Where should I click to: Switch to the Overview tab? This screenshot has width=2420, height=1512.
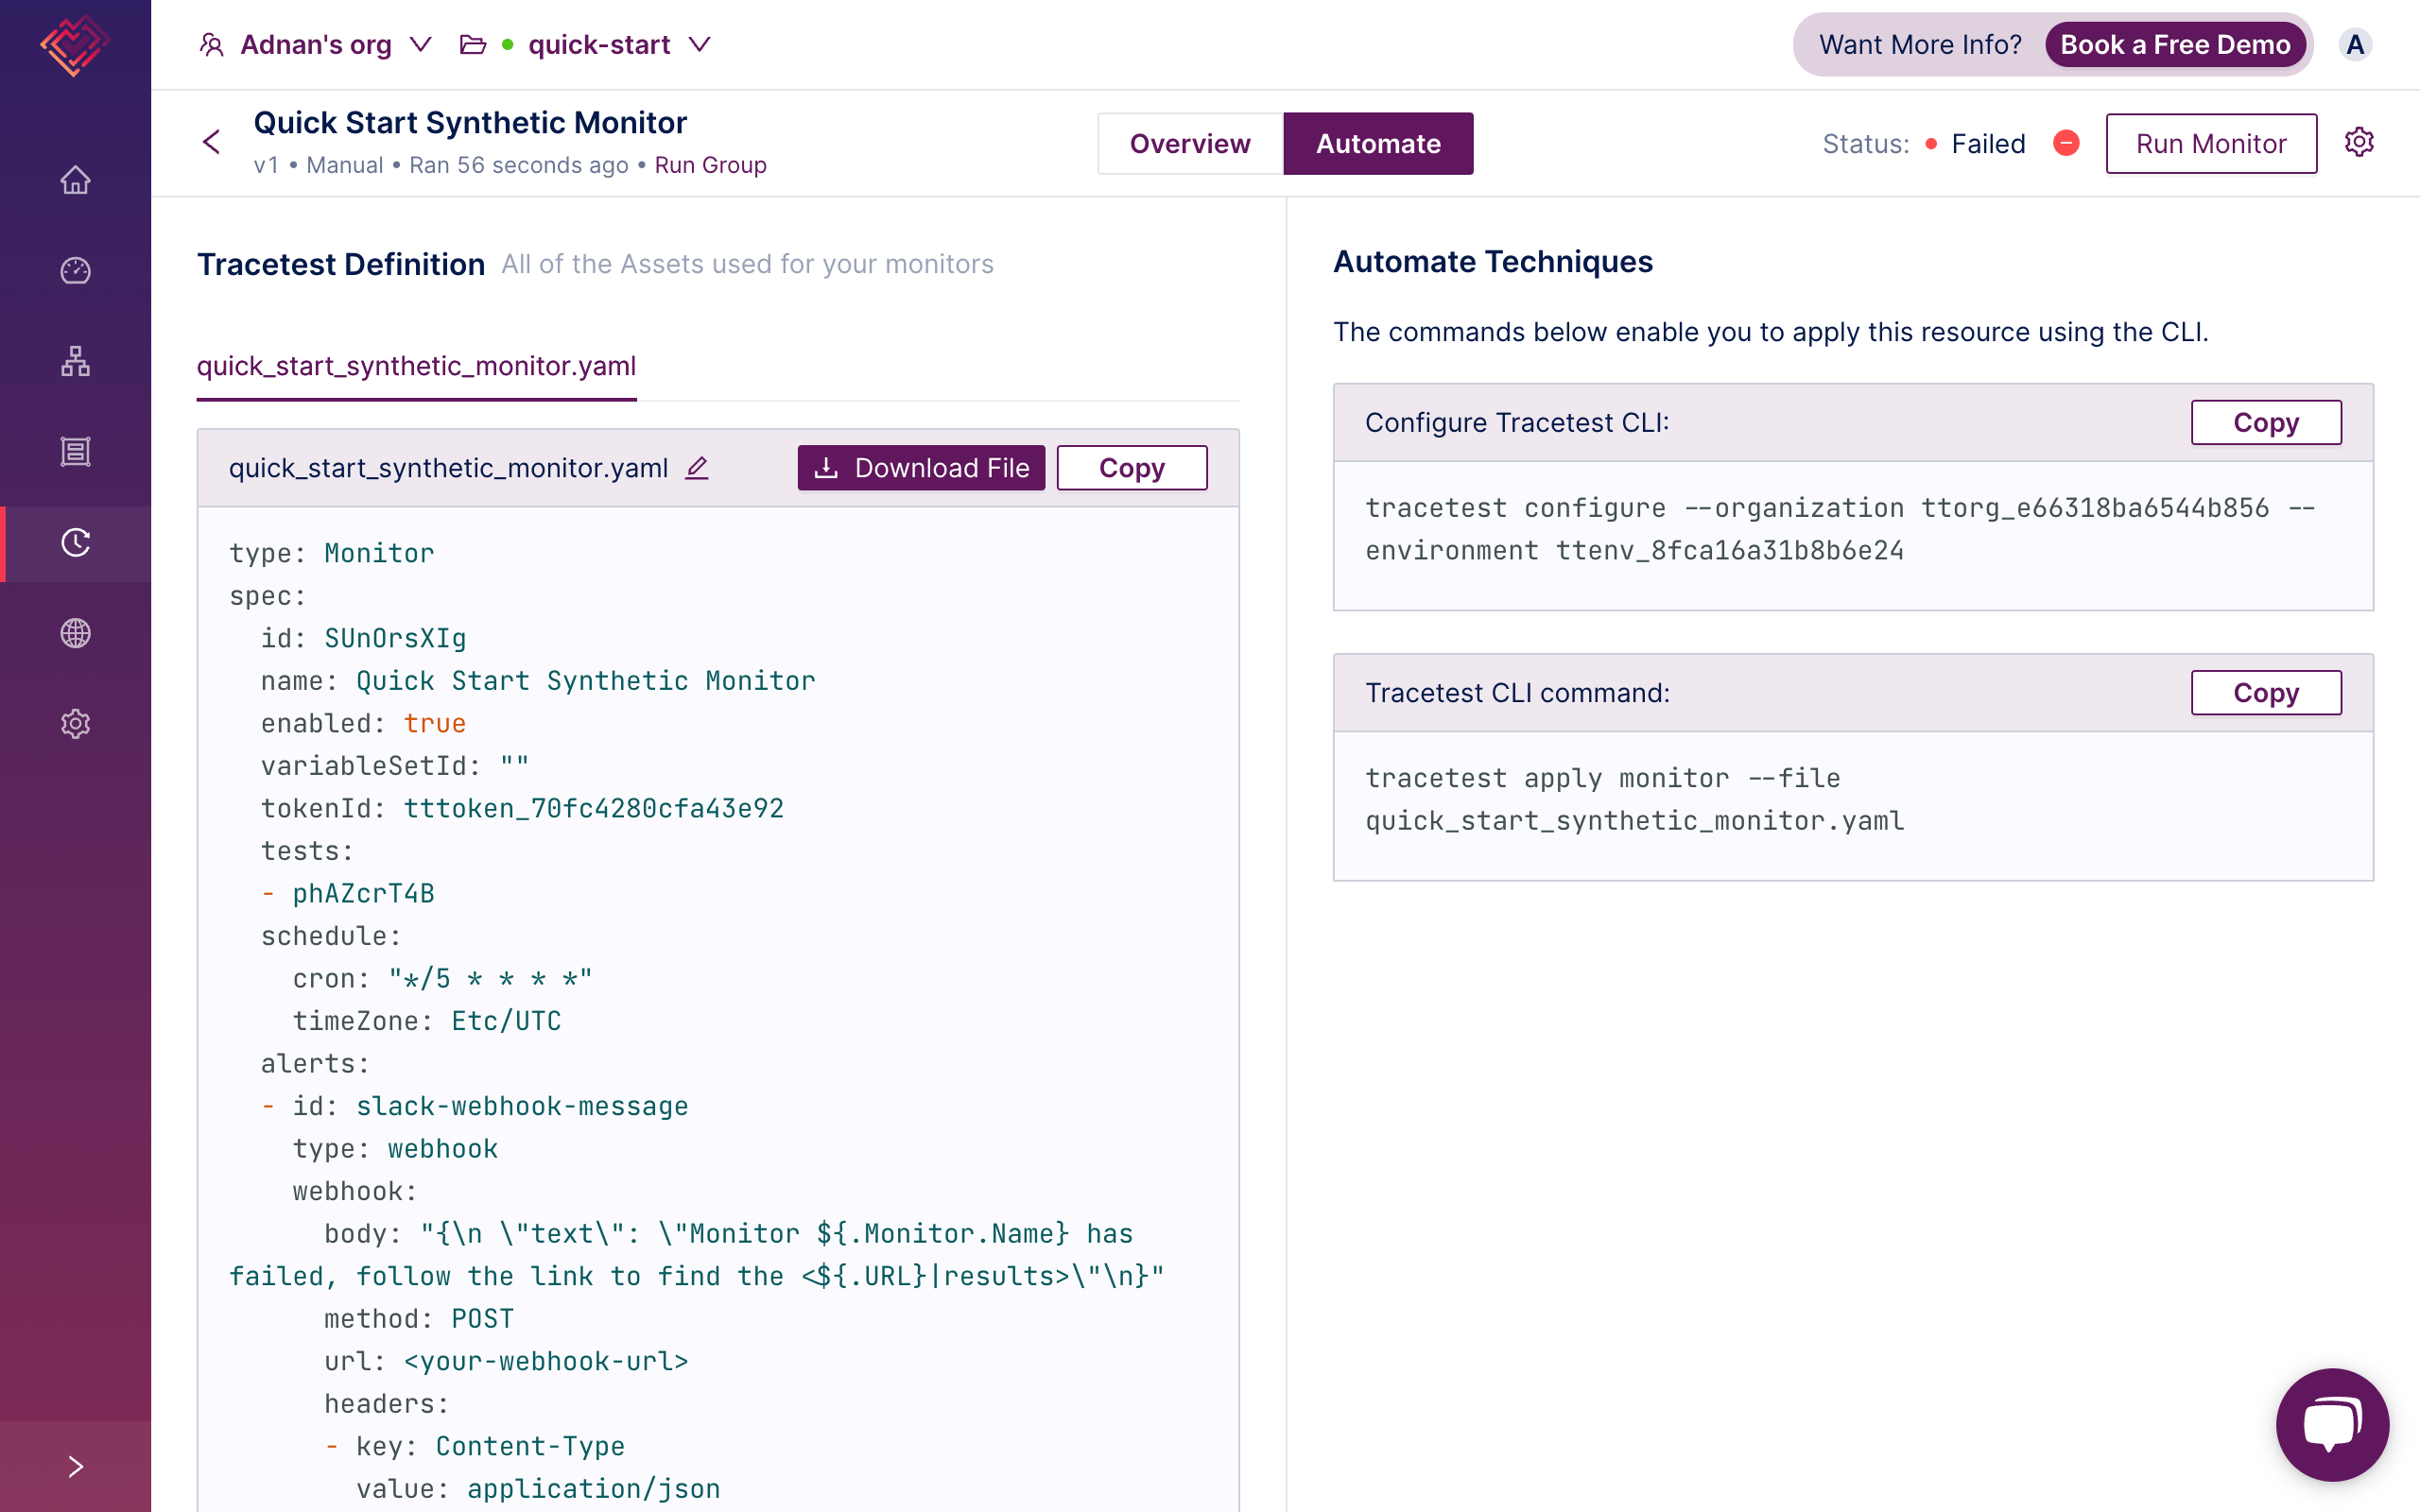click(1188, 143)
